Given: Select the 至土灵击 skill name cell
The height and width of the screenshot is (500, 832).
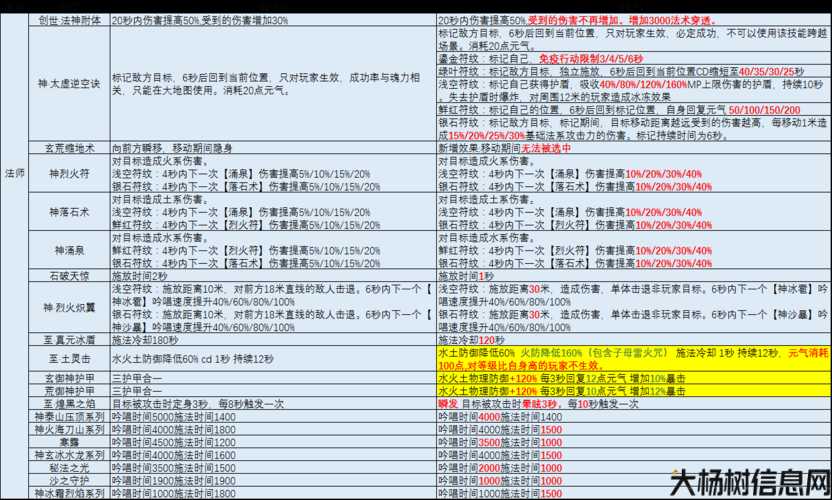Looking at the screenshot, I should (70, 359).
